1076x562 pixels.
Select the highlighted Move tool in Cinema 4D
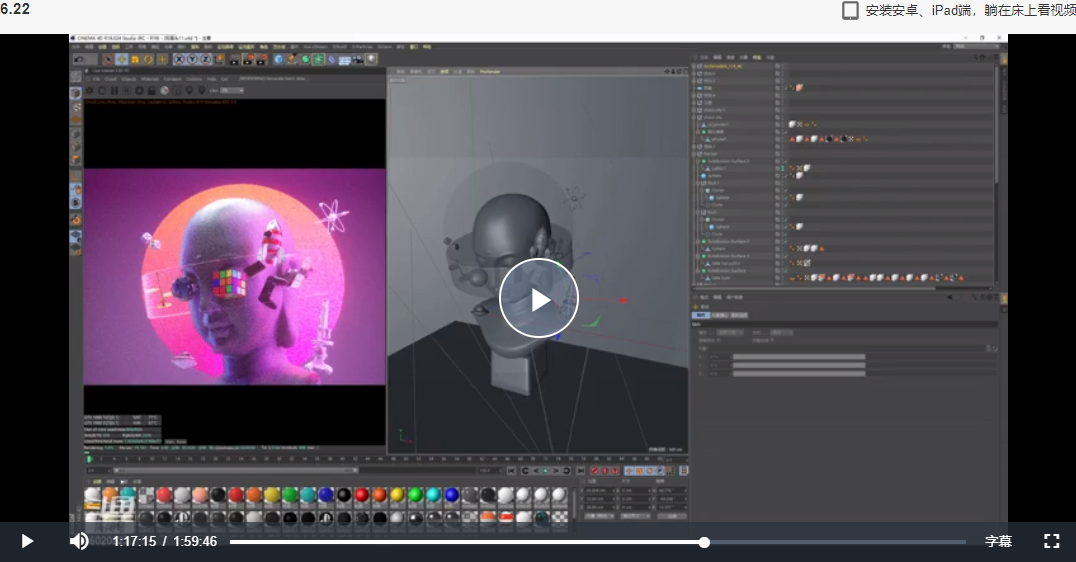(x=121, y=59)
